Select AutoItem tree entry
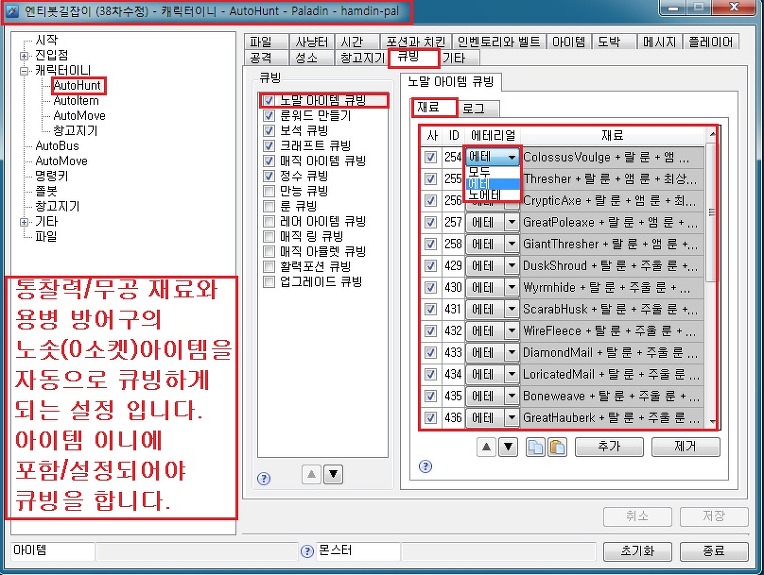The height and width of the screenshot is (575, 764). [x=76, y=101]
